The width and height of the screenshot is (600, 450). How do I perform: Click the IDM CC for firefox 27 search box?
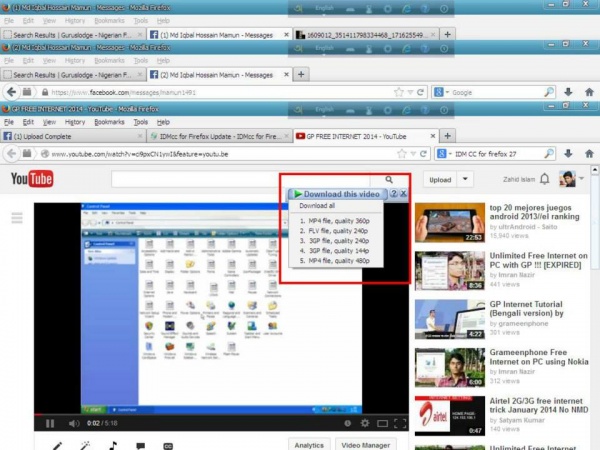(497, 154)
